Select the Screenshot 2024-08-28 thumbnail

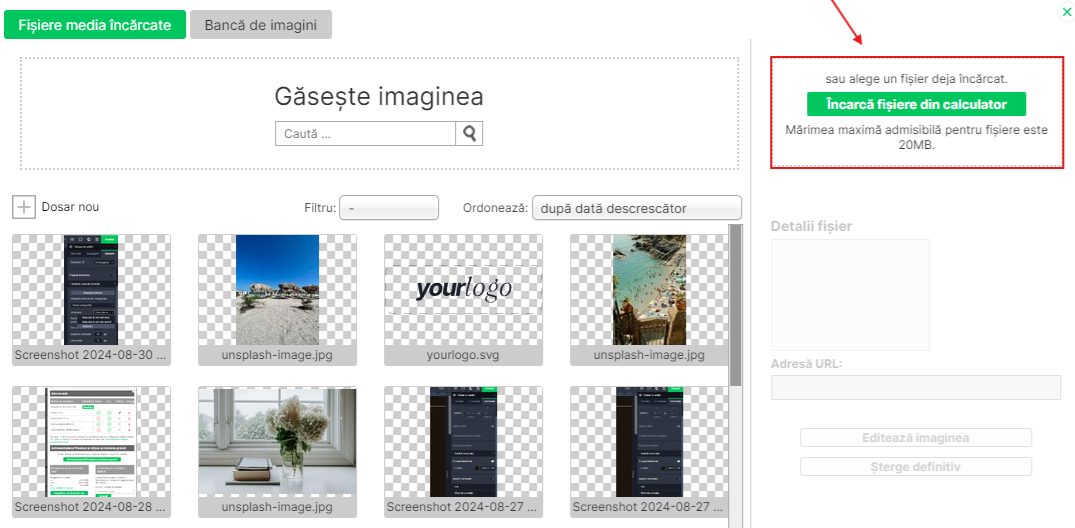[91, 443]
